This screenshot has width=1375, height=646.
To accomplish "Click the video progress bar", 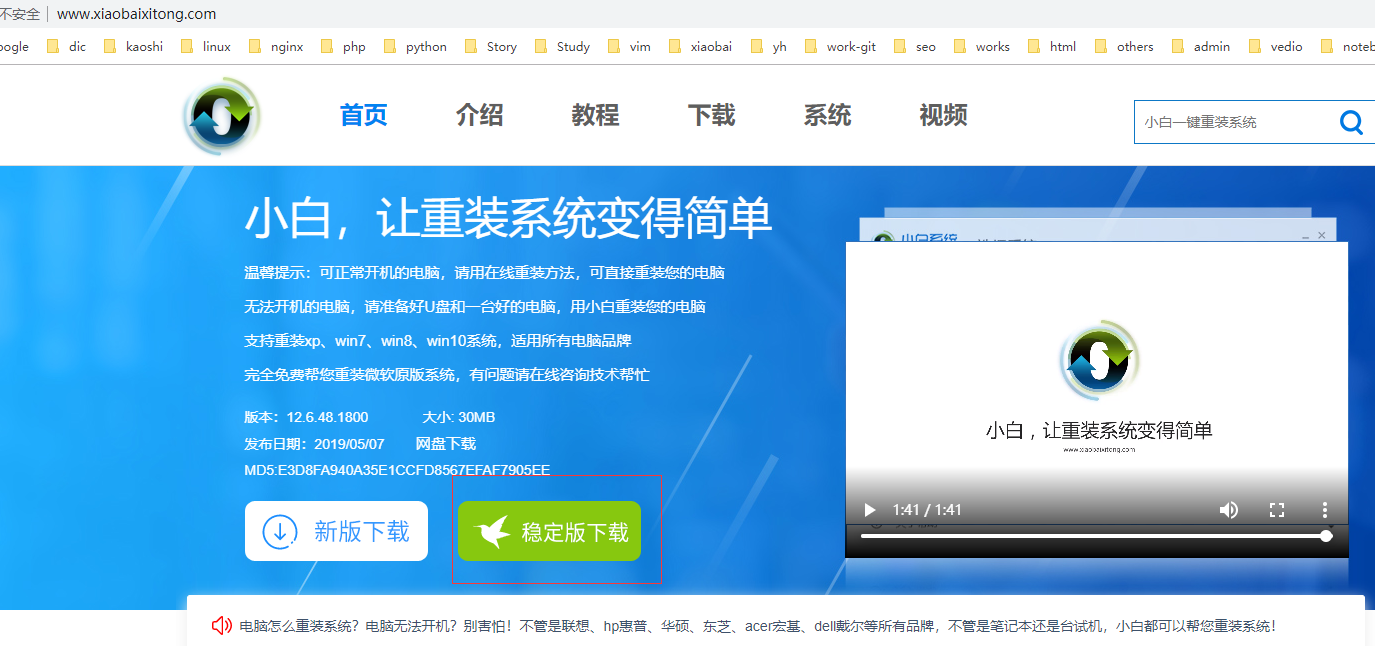I will point(1090,535).
